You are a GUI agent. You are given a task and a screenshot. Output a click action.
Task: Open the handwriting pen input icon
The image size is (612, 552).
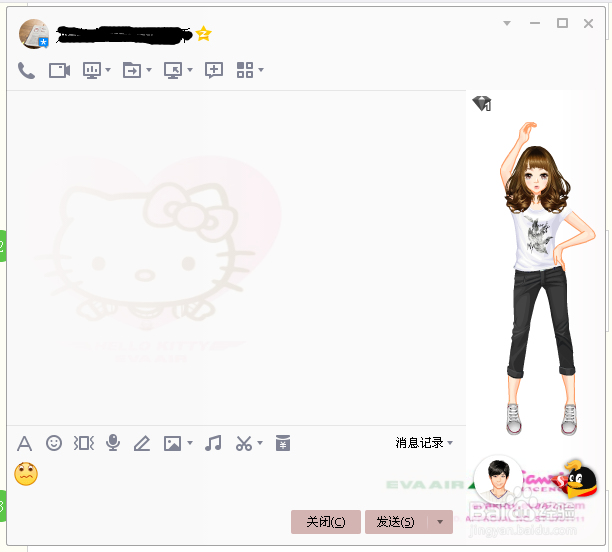tap(142, 443)
